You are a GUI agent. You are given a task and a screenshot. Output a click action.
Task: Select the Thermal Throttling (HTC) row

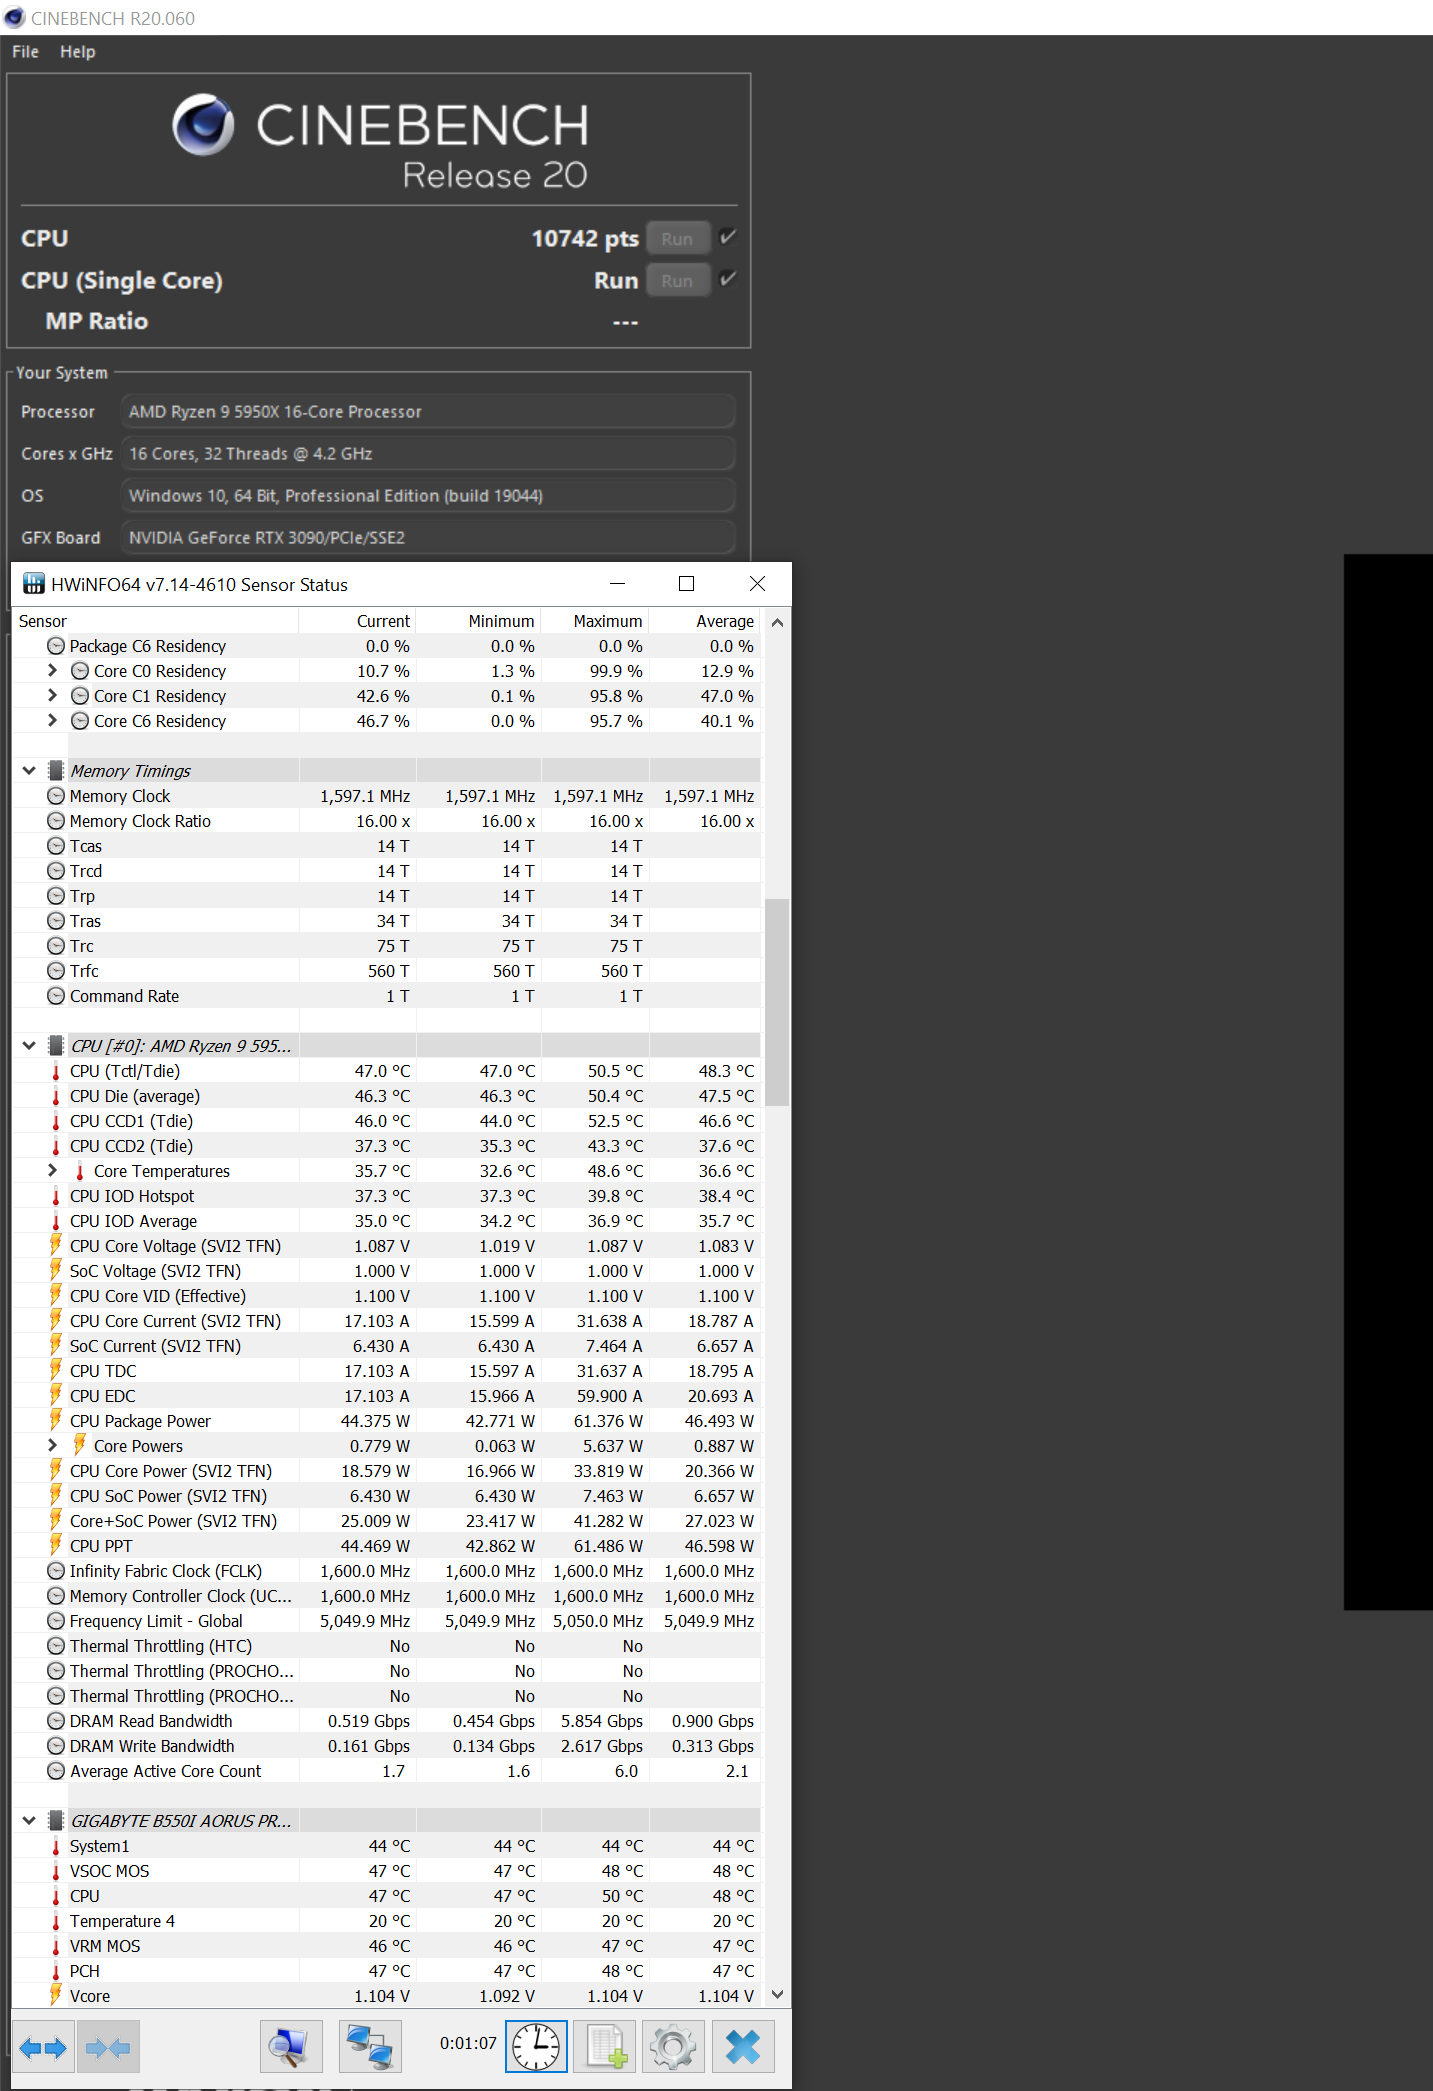[x=387, y=1646]
